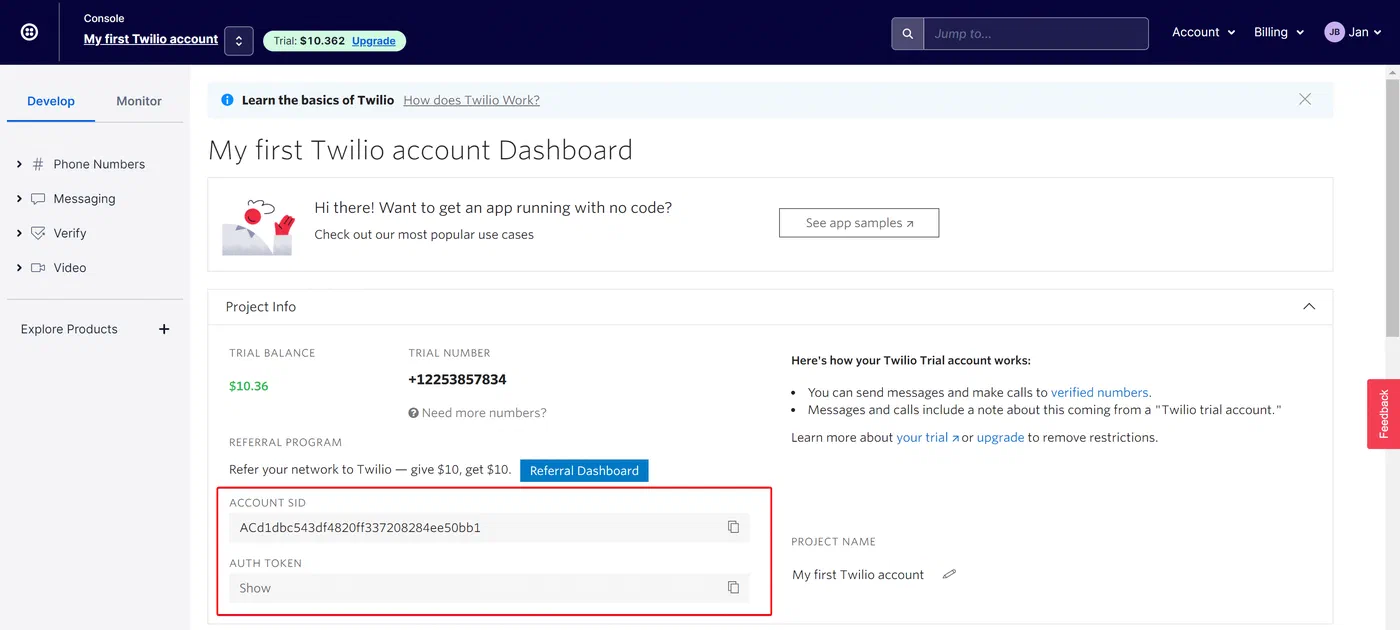Click the info icon in banner
Image resolution: width=1400 pixels, height=630 pixels.
pyautogui.click(x=227, y=100)
